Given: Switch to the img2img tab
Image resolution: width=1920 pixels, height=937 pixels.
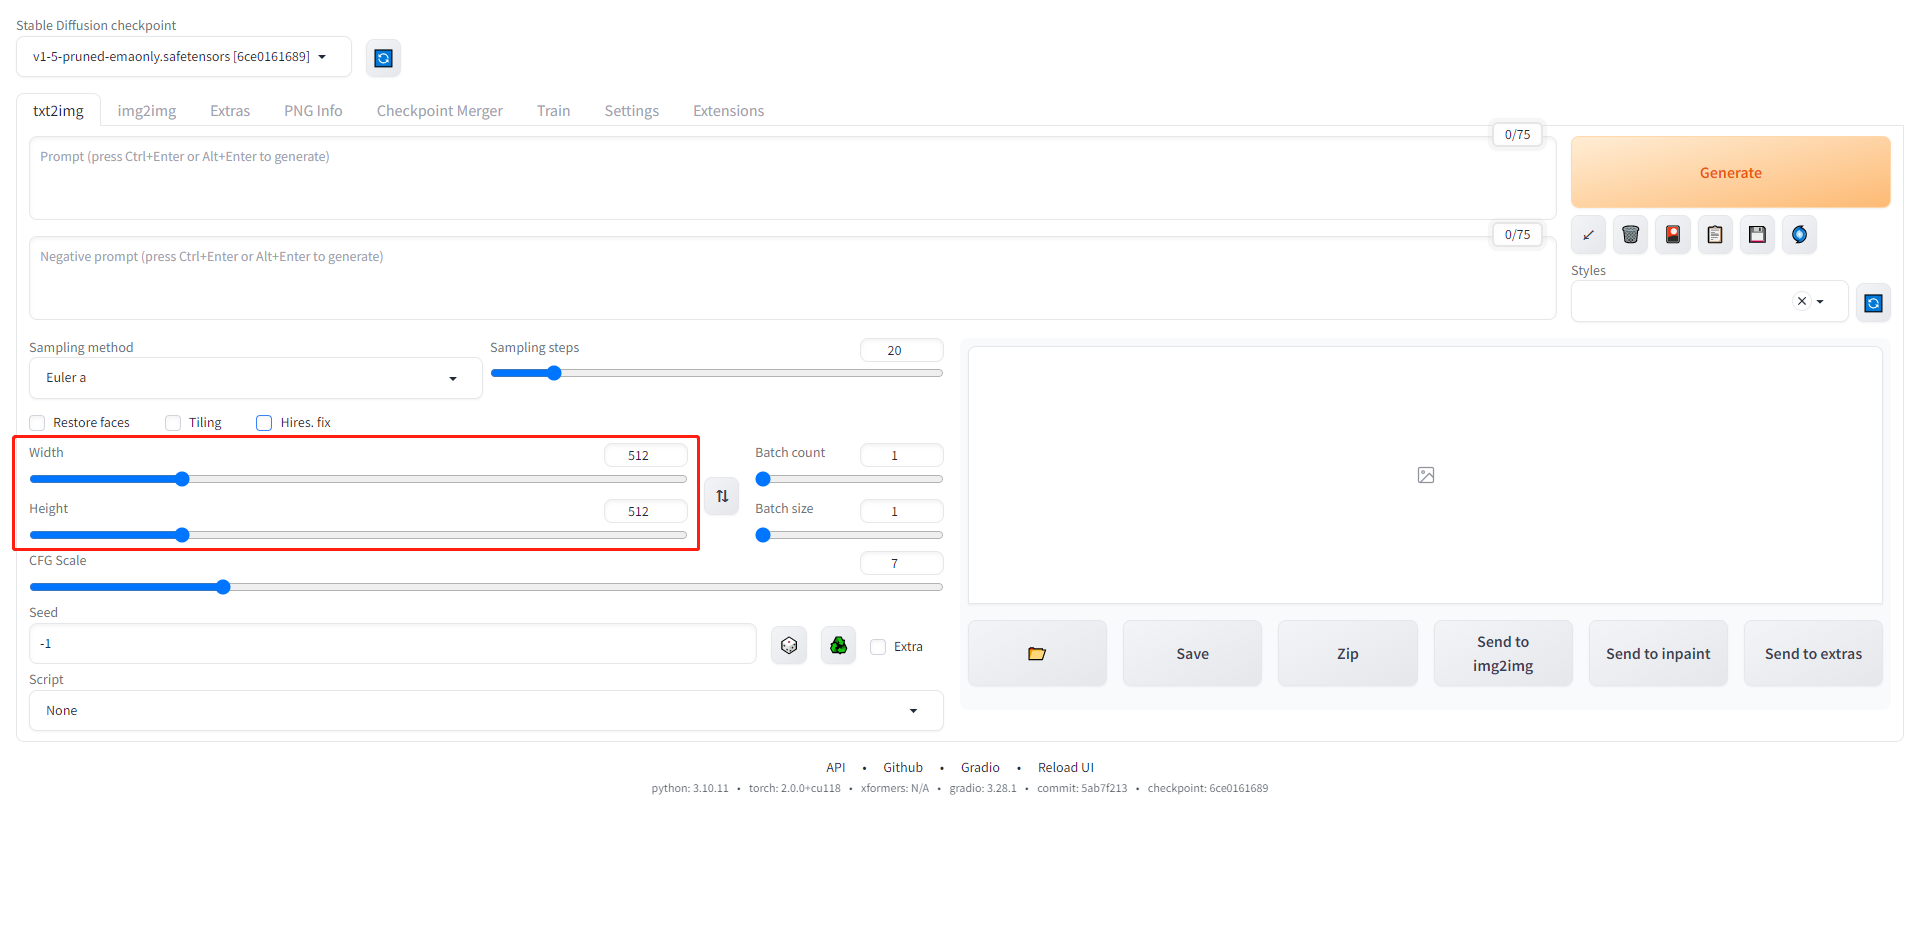Looking at the screenshot, I should (x=147, y=111).
